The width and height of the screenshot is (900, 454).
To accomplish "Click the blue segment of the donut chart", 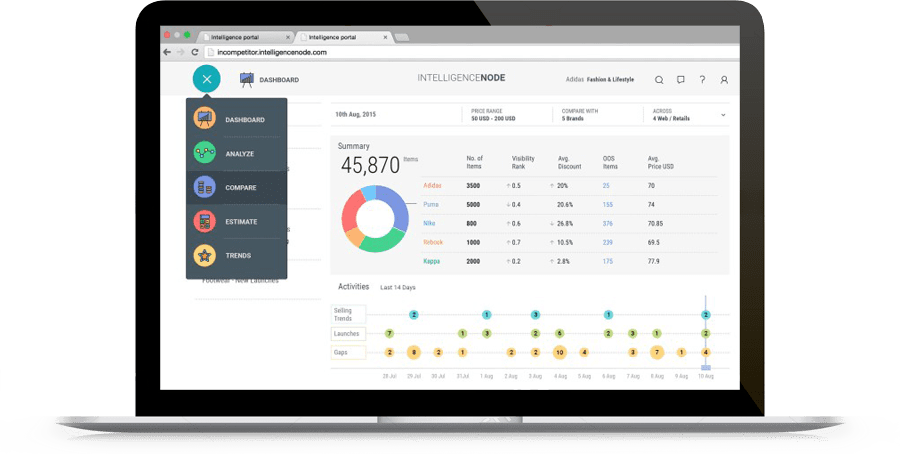I will tap(393, 204).
